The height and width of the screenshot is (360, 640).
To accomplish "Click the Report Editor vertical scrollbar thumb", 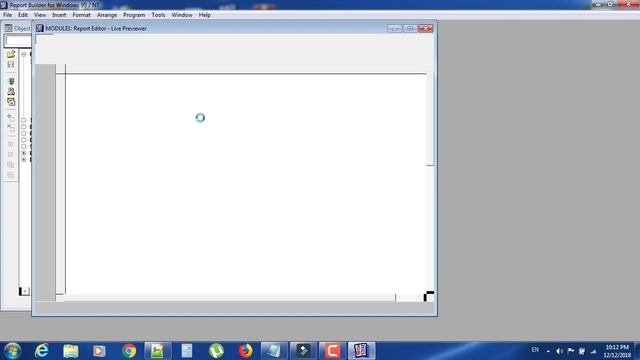I will point(430,119).
